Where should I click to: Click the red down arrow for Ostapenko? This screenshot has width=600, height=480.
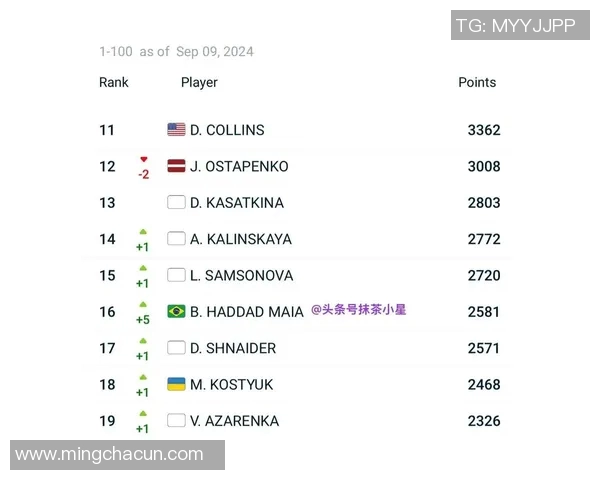tap(143, 159)
